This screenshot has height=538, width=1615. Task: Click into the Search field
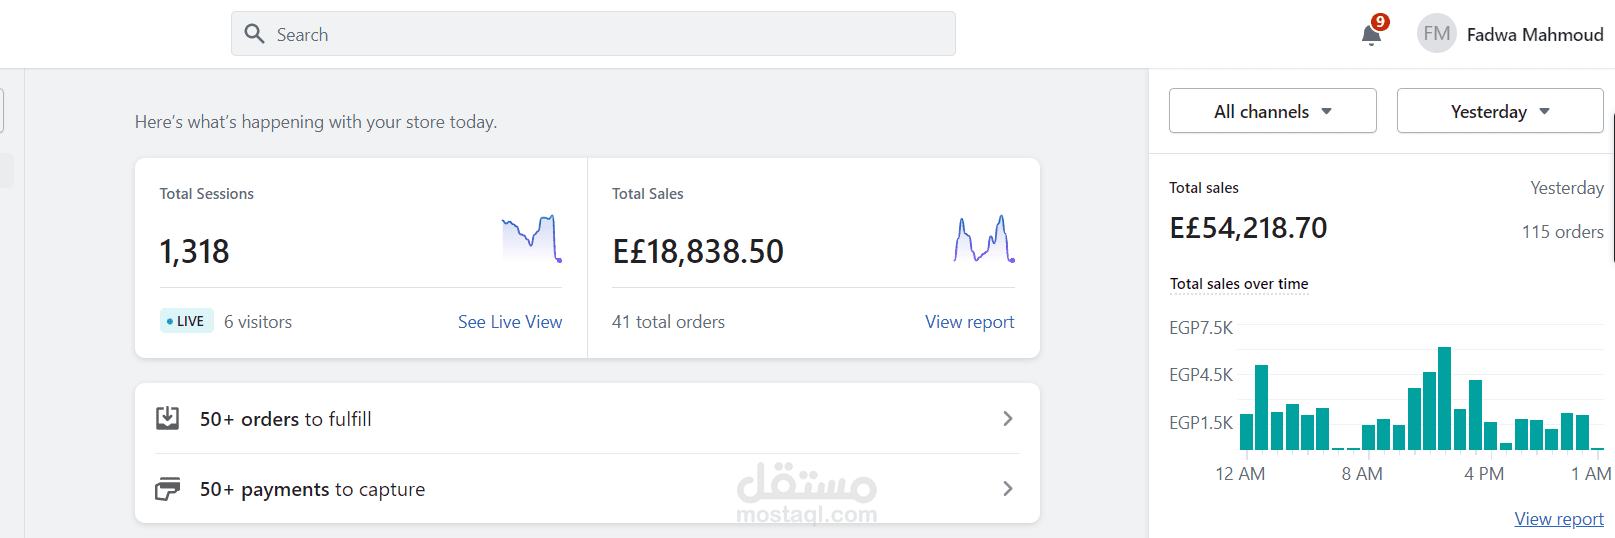pyautogui.click(x=600, y=34)
